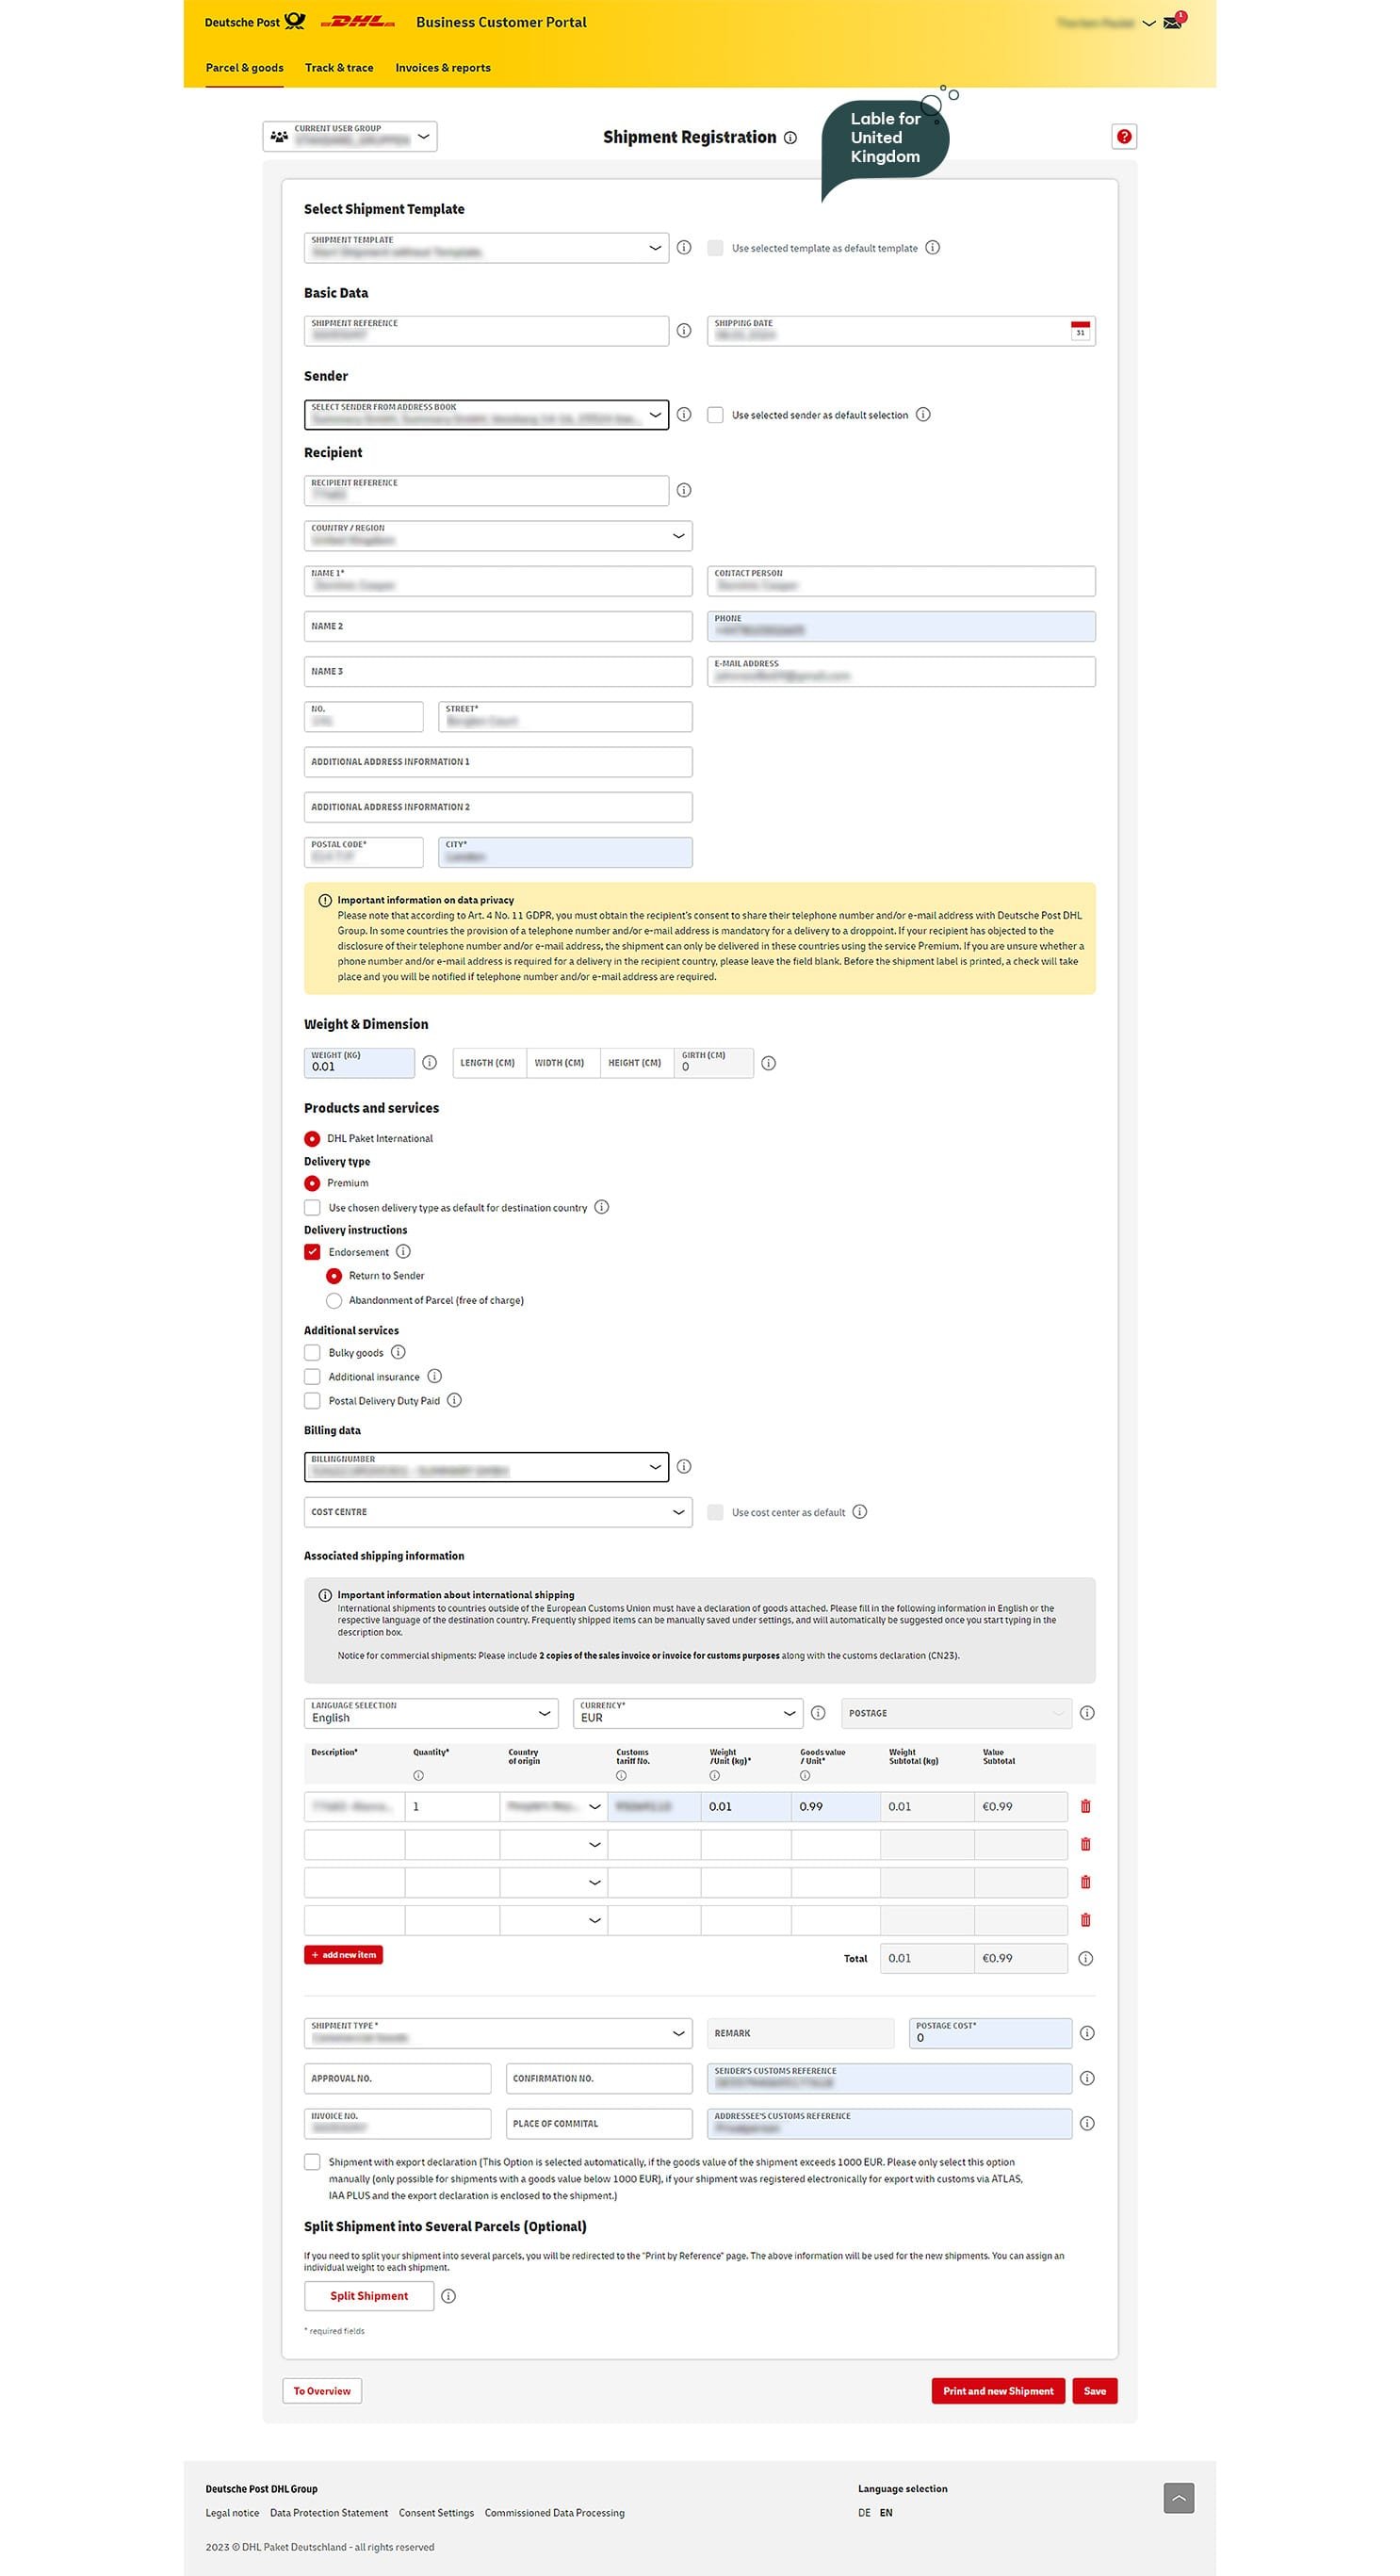Open the mail notifications envelope icon
This screenshot has height=2576, width=1400.
[1172, 22]
